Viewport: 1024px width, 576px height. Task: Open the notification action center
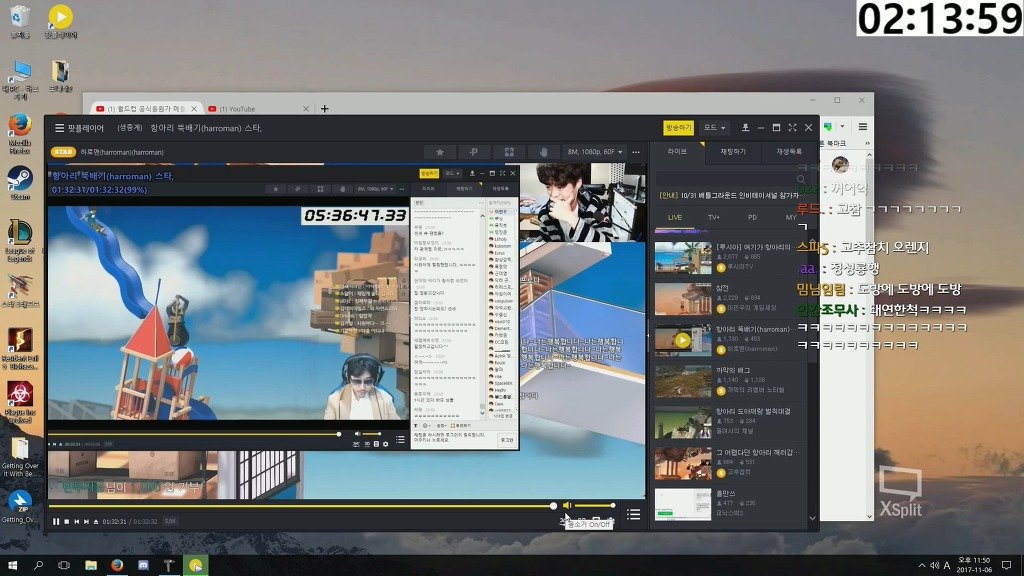(1006, 566)
